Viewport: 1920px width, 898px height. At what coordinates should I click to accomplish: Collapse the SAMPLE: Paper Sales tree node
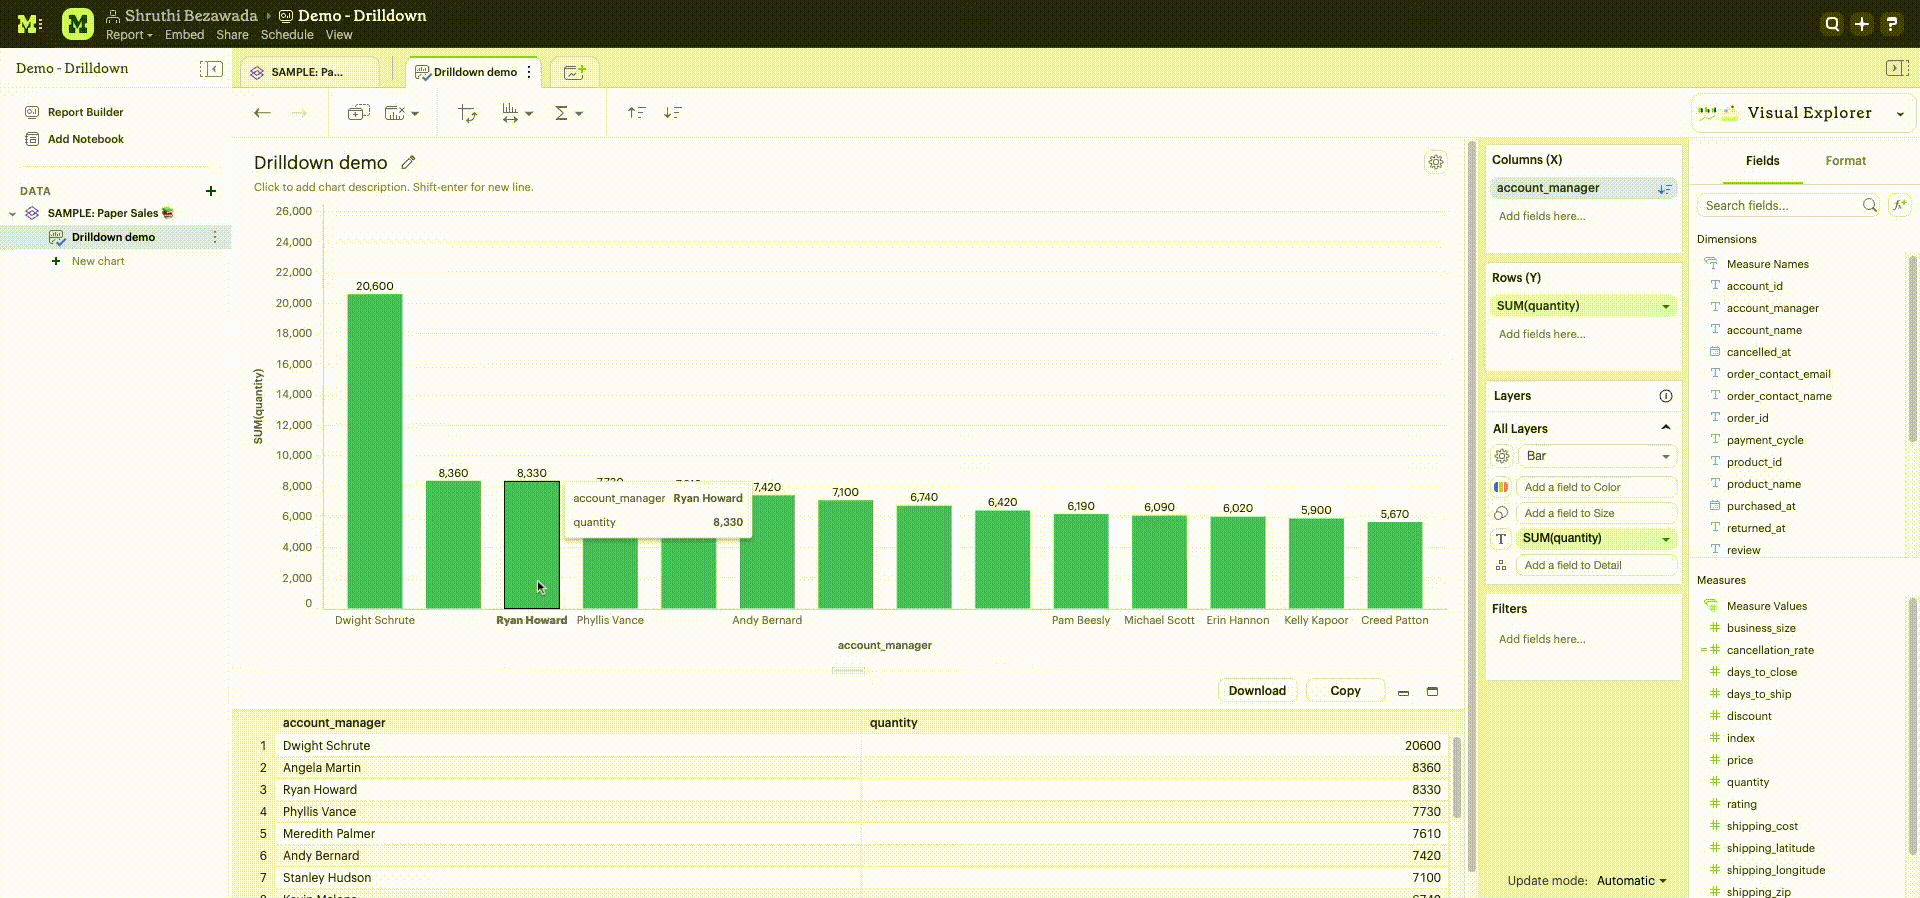pyautogui.click(x=12, y=214)
